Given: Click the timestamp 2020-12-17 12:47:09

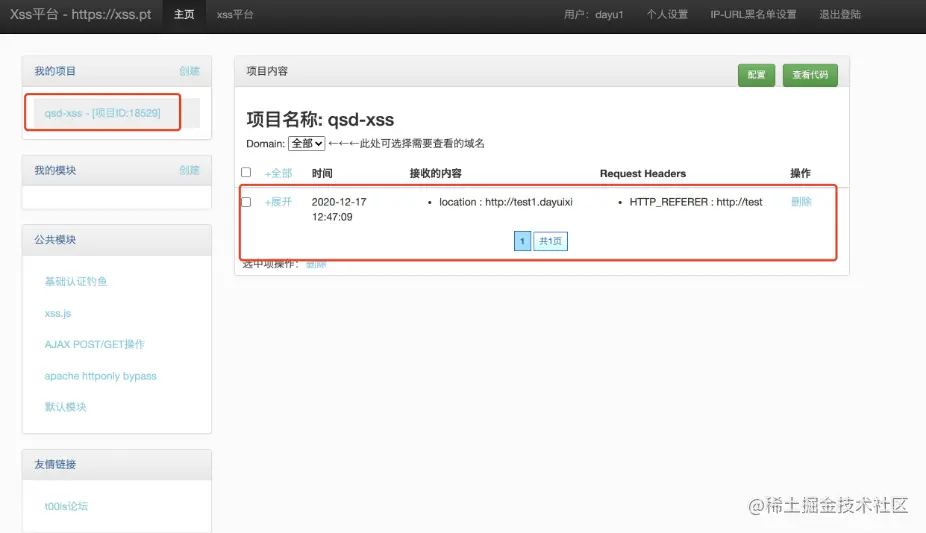Looking at the screenshot, I should 339,210.
